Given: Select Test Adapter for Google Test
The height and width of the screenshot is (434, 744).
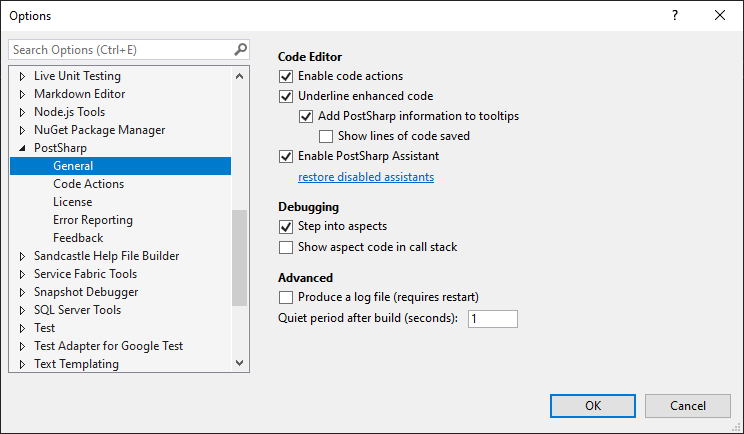Looking at the screenshot, I should pos(108,346).
